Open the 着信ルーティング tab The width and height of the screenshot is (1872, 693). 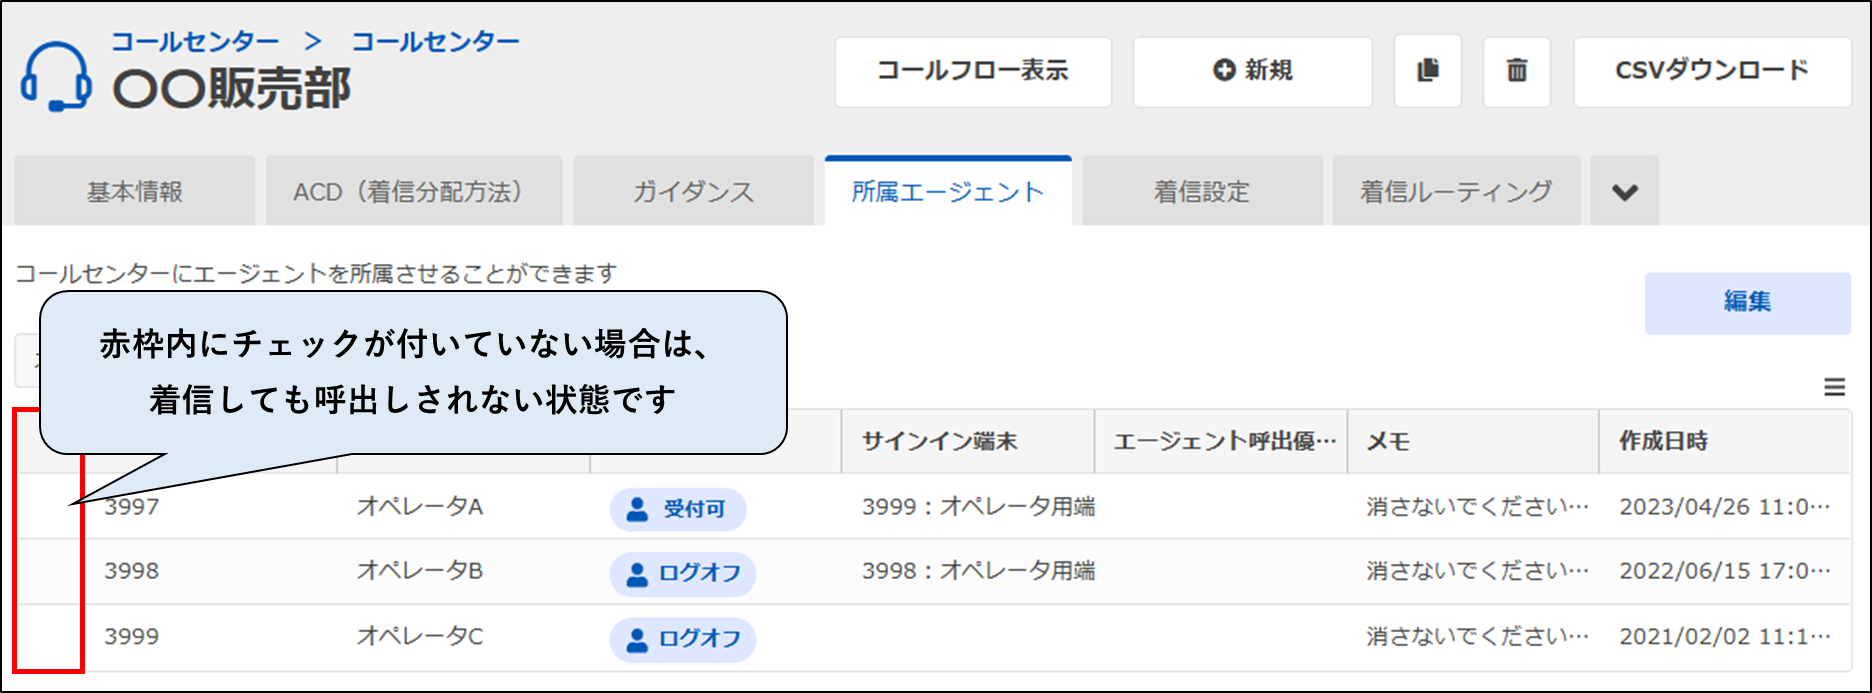pyautogui.click(x=1456, y=192)
